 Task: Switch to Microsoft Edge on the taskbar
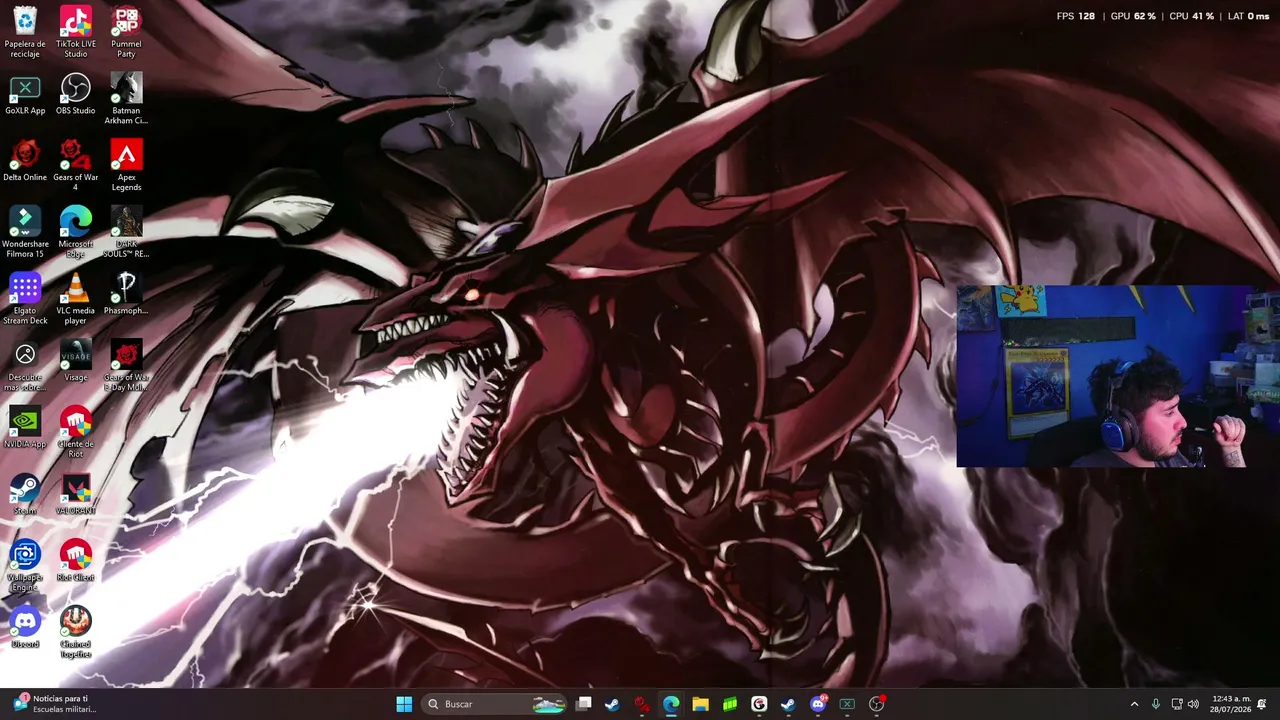point(671,704)
